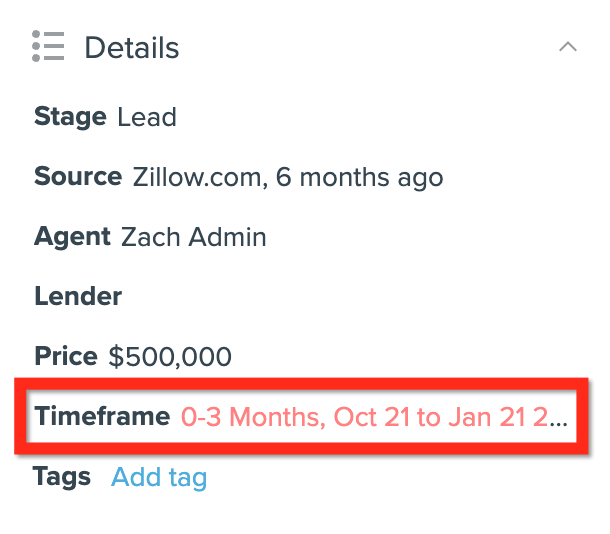This screenshot has width=610, height=534.
Task: Click the Stage field label
Action: pyautogui.click(x=70, y=117)
